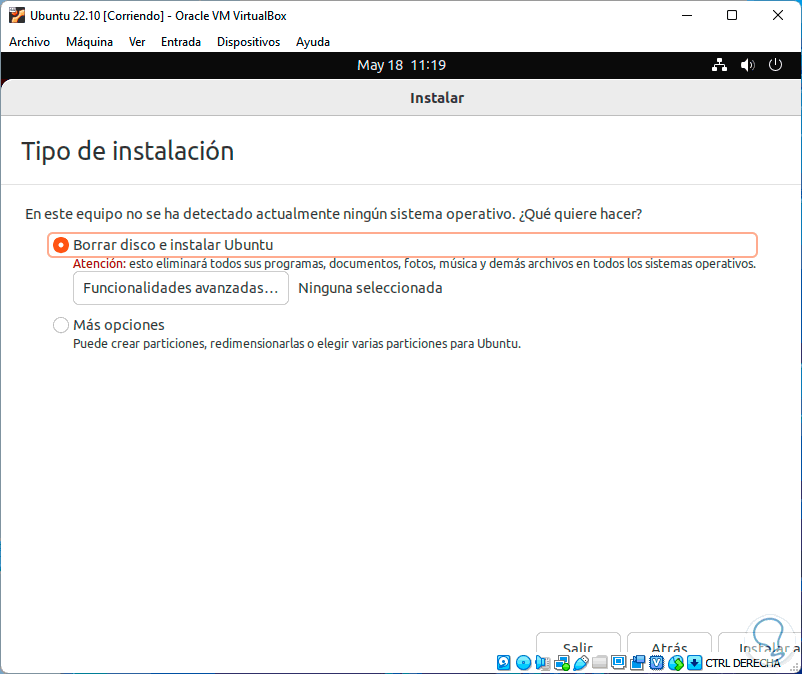The image size is (802, 674).
Task: Minimize the VirtualBox window
Action: (x=687, y=15)
